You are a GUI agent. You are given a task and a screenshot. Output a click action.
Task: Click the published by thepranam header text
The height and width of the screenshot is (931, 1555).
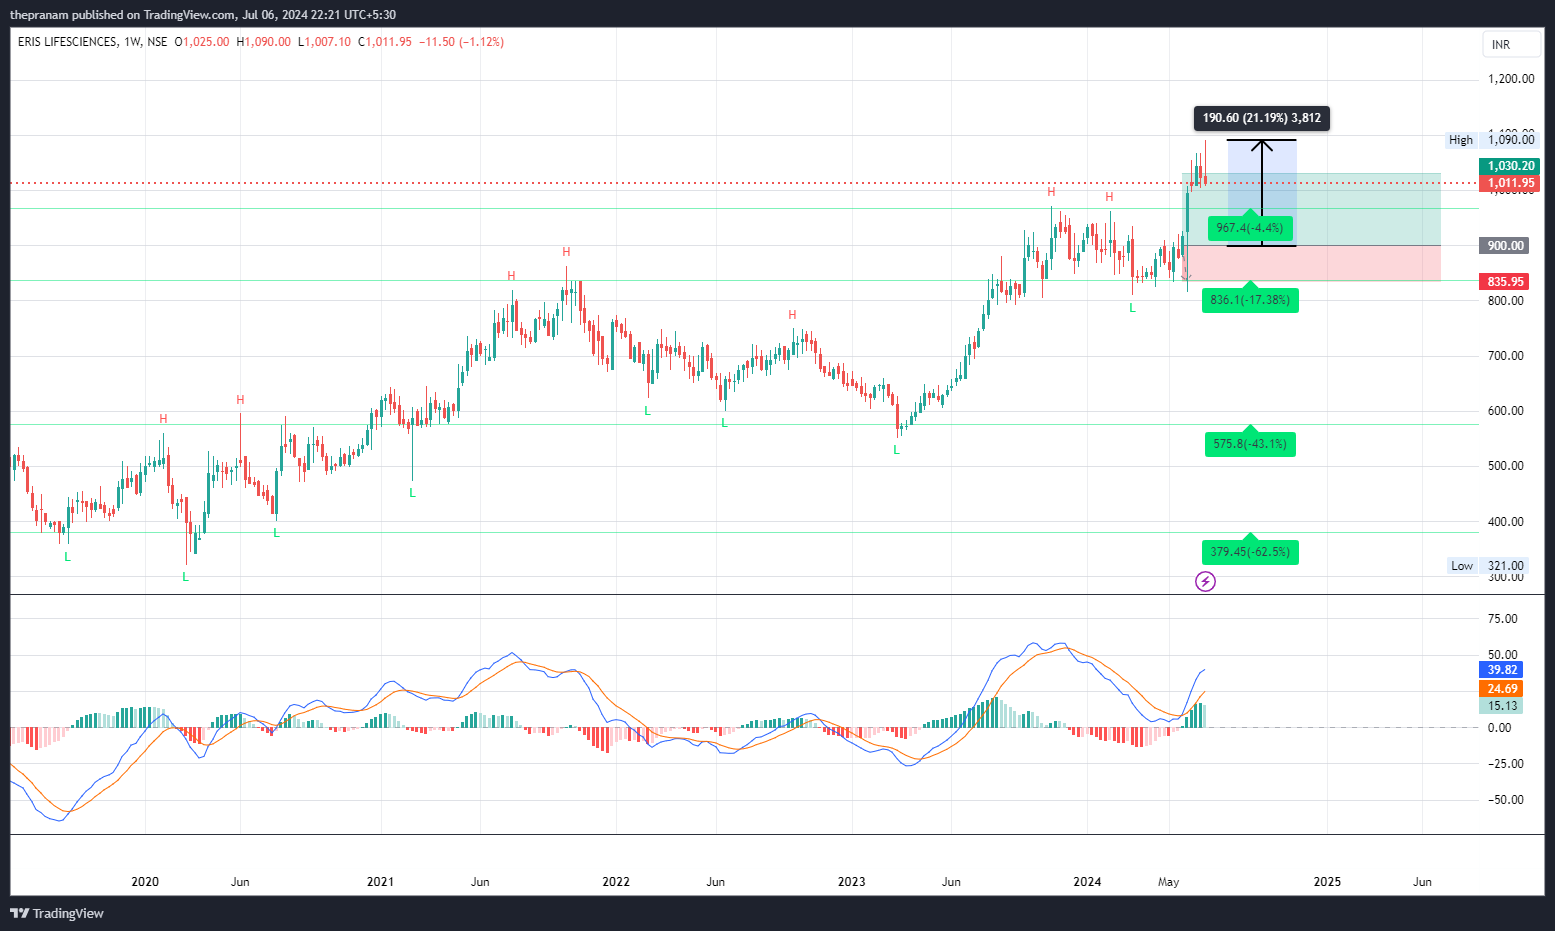point(202,15)
